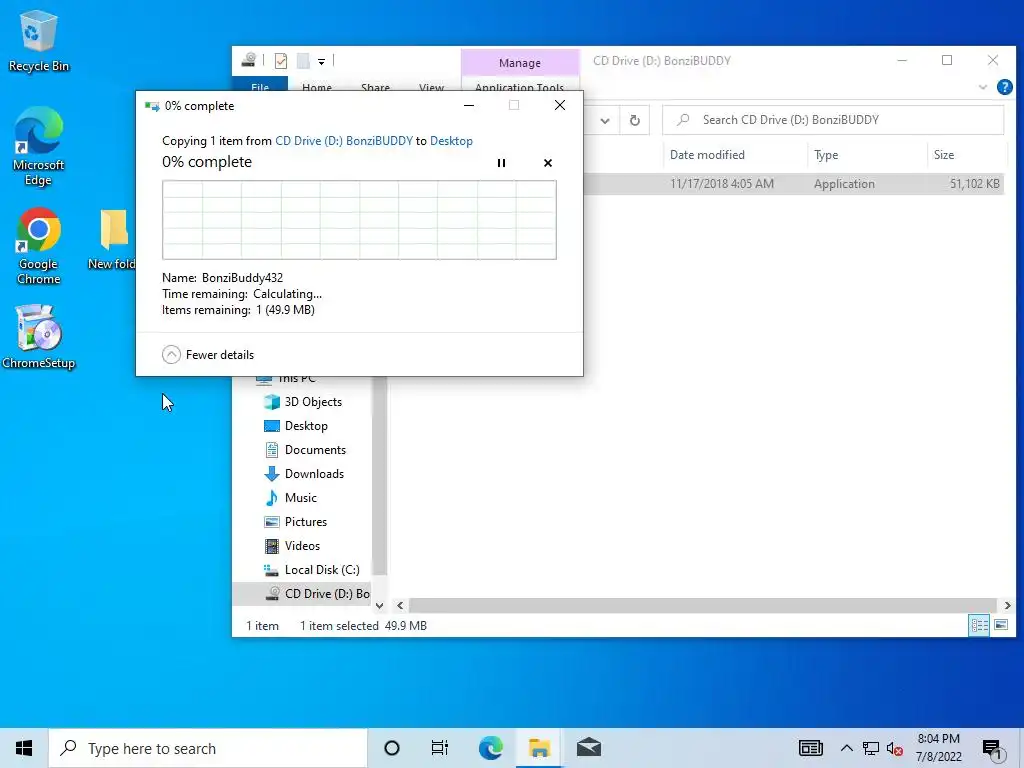The width and height of the screenshot is (1024, 768).
Task: Open Pictures in the navigation pane
Action: 306,522
